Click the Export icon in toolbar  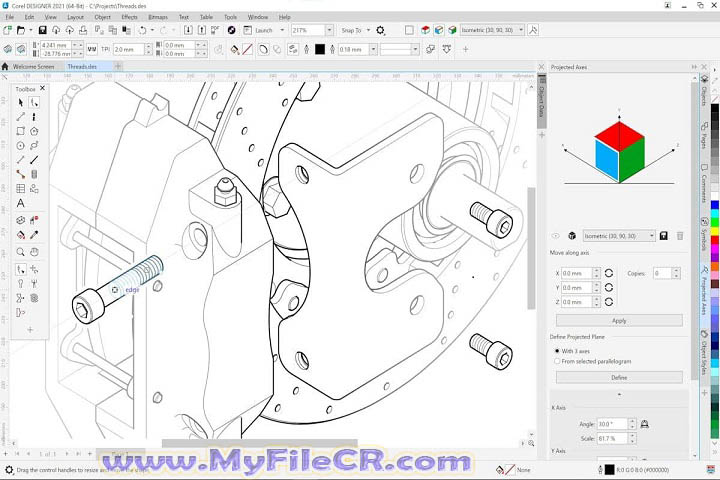point(202,30)
